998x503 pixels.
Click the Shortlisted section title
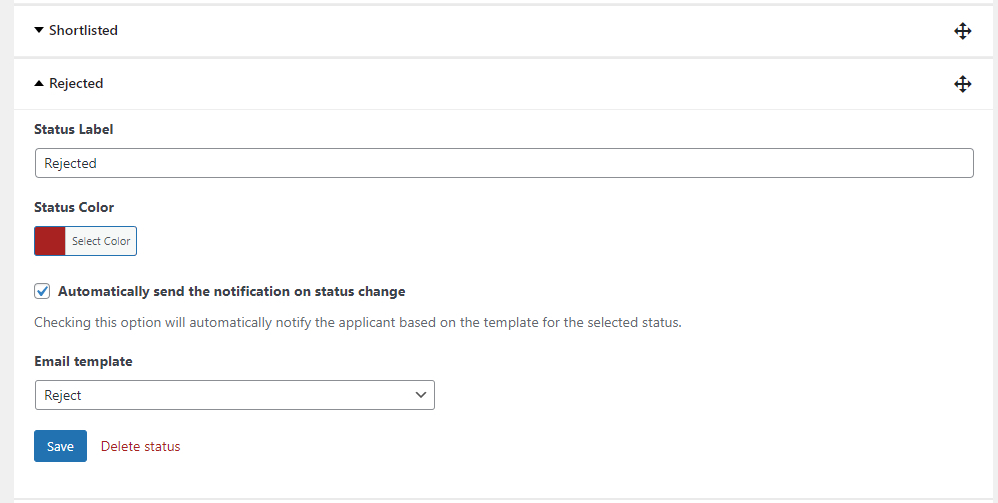[83, 30]
